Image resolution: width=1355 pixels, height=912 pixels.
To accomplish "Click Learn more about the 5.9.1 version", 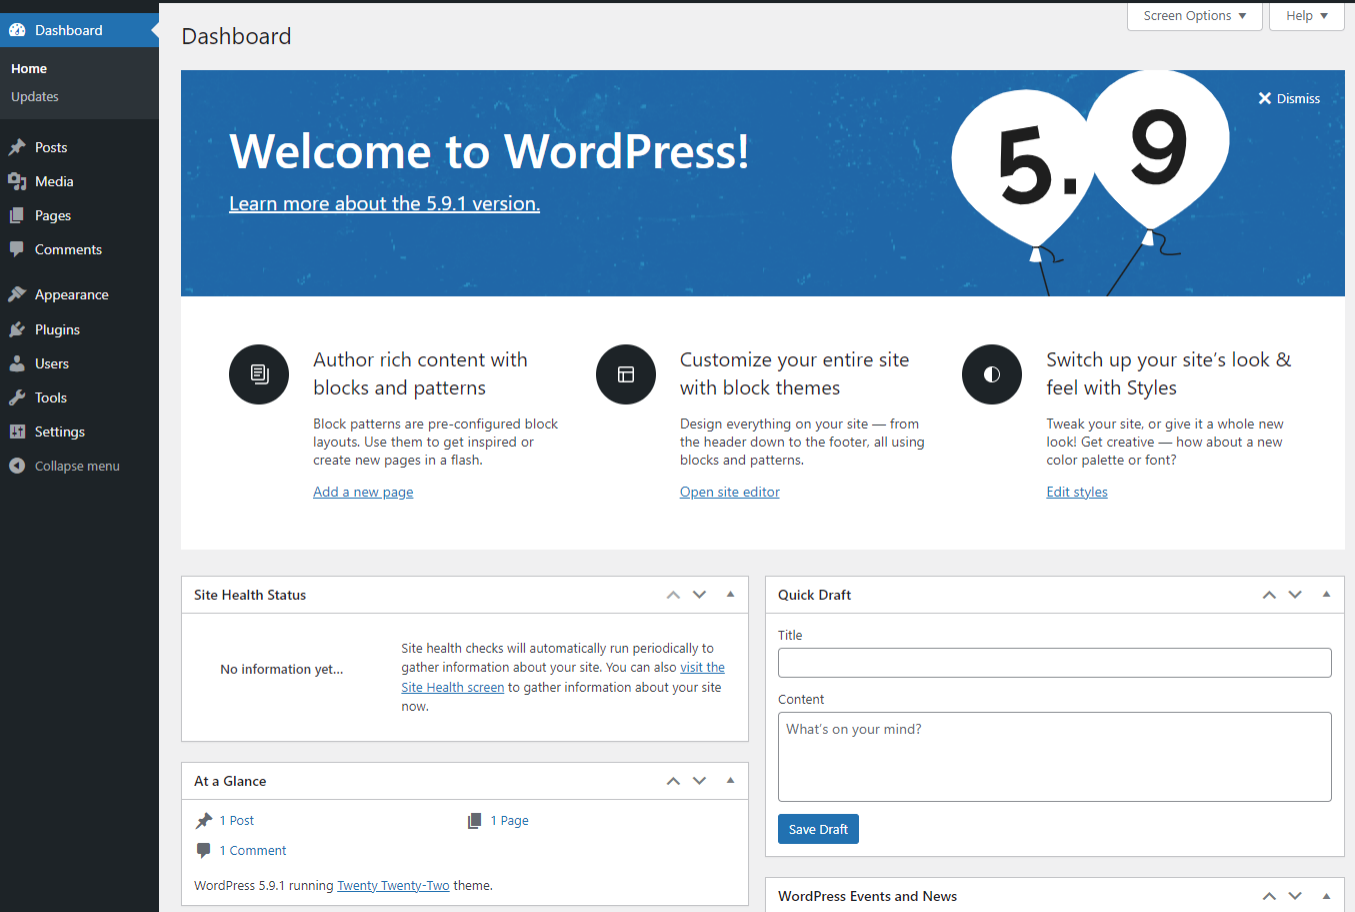I will click(384, 203).
